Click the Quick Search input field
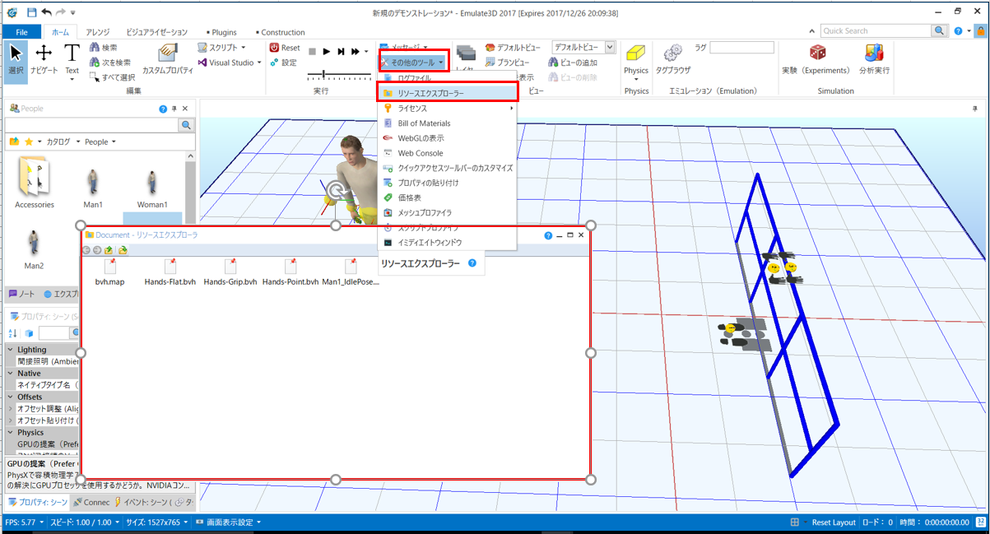The width and height of the screenshot is (990, 534). [x=876, y=30]
